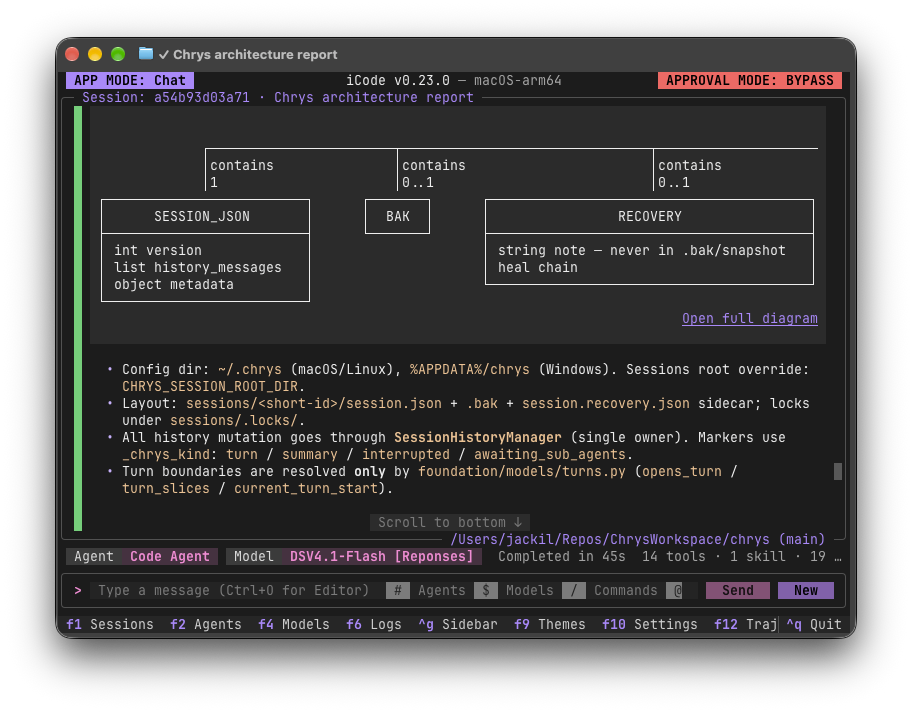Start a new chat with the New button
912x712 pixels.
(806, 590)
